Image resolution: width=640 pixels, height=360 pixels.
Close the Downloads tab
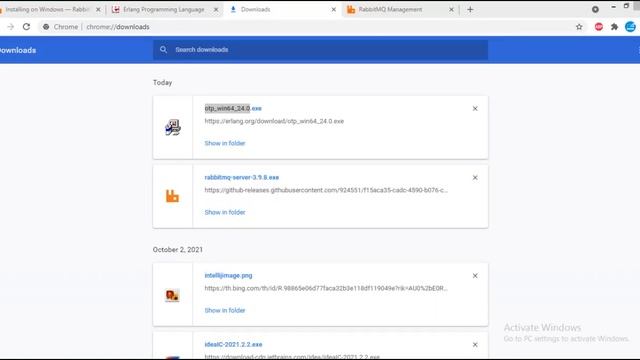[333, 9]
